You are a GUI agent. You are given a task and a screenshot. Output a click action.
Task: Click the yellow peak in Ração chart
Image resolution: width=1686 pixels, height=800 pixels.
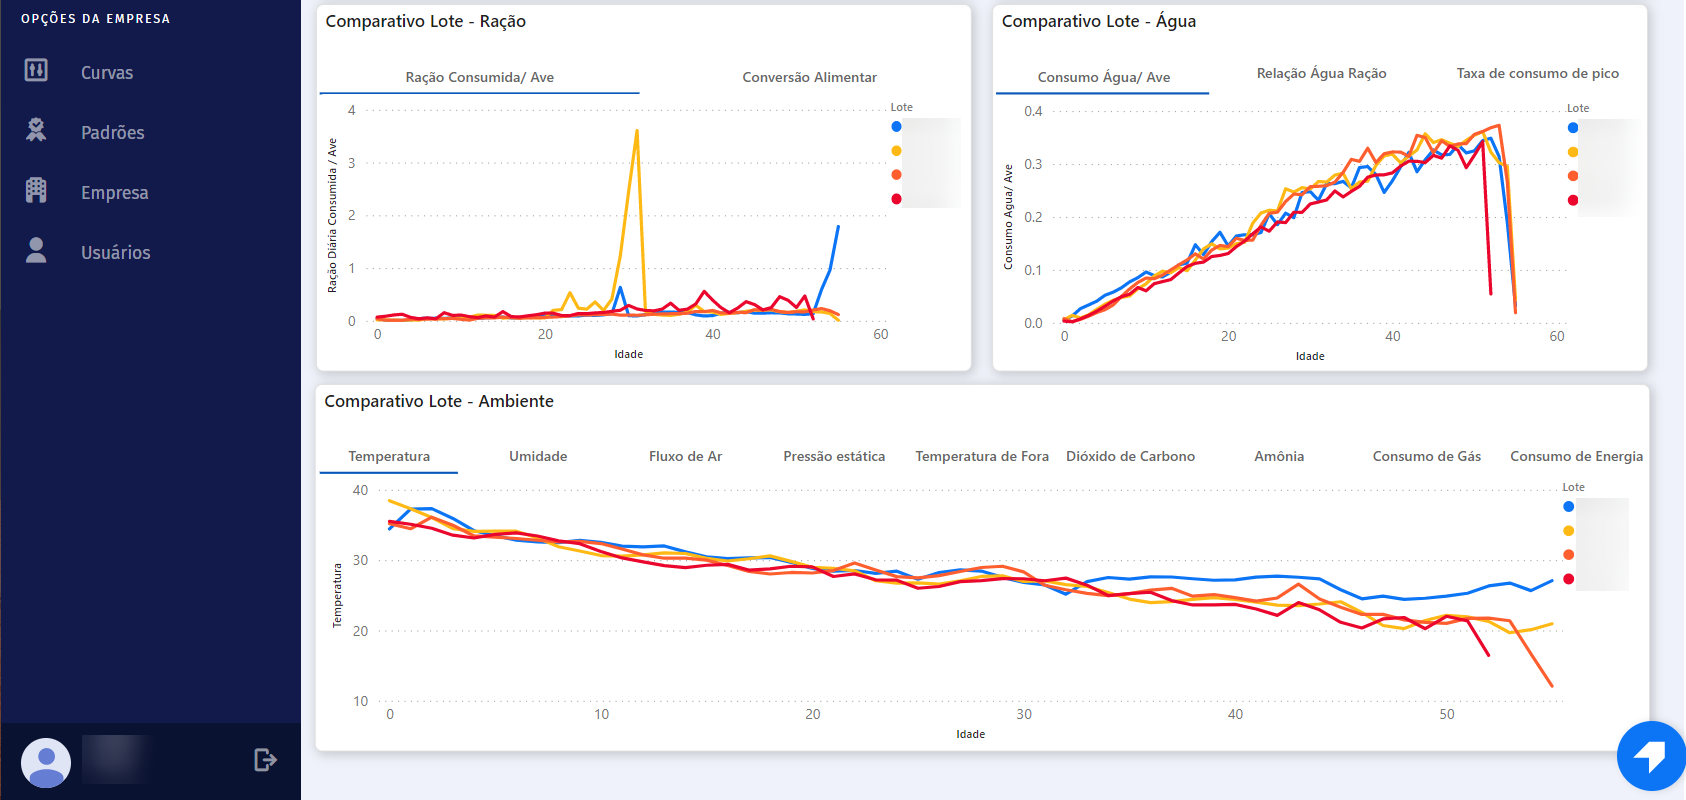[x=636, y=132]
